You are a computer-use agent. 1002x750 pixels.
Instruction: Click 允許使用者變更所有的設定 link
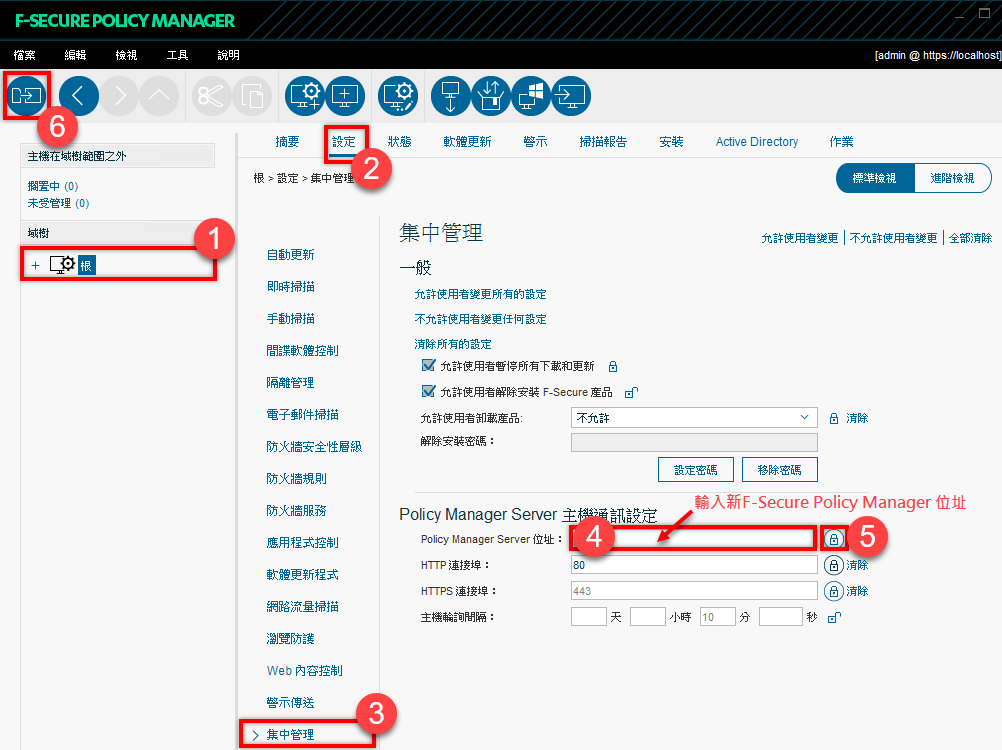coord(481,295)
